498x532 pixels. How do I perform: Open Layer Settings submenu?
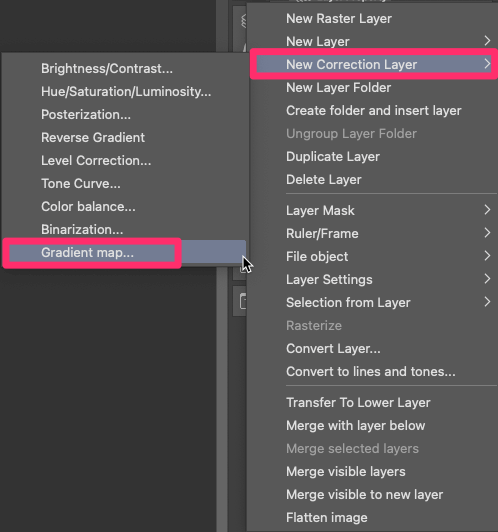(373, 280)
